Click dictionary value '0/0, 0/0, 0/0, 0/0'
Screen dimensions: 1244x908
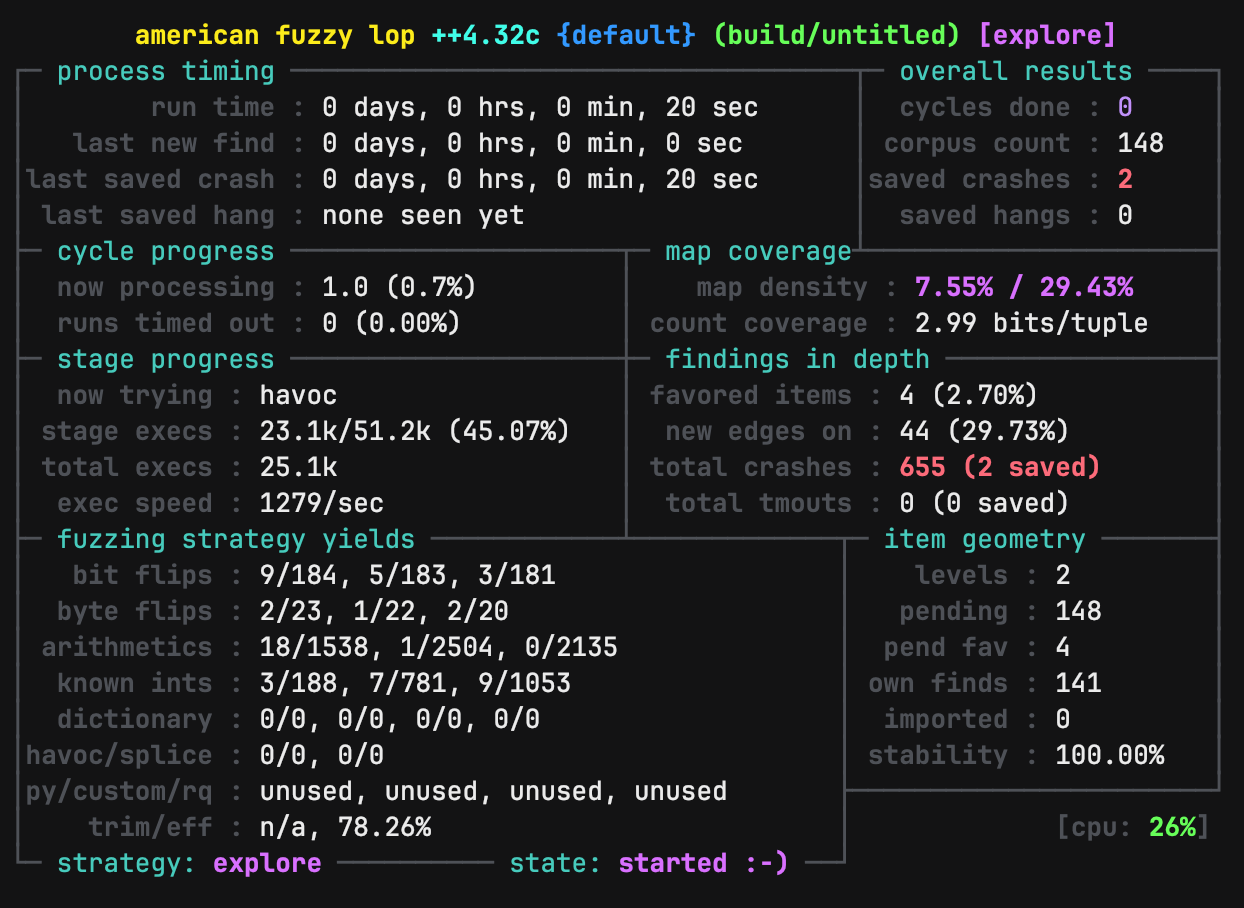click(x=399, y=720)
